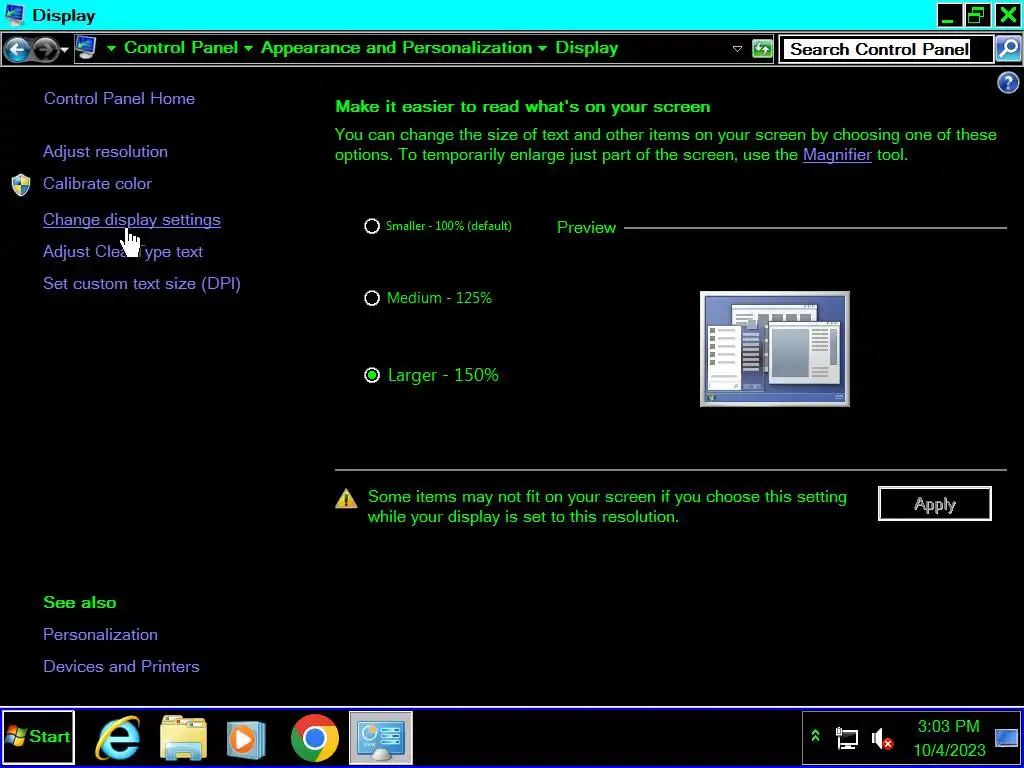Open Change display settings link
This screenshot has width=1024, height=768.
[132, 220]
